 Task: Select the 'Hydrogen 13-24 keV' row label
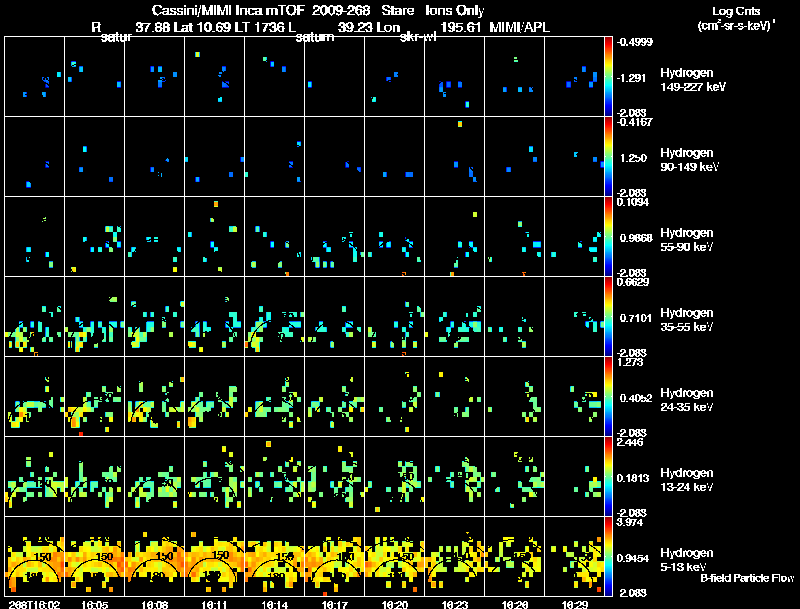pyautogui.click(x=687, y=480)
